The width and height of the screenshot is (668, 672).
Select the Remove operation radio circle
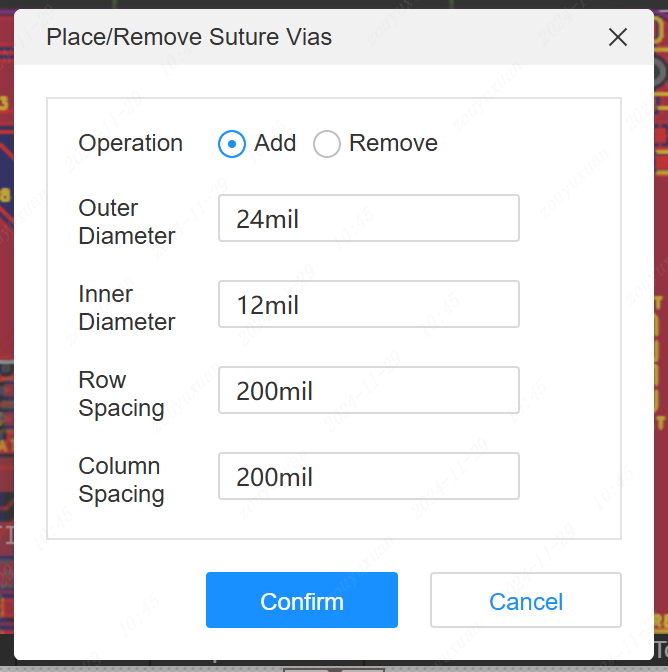[327, 144]
